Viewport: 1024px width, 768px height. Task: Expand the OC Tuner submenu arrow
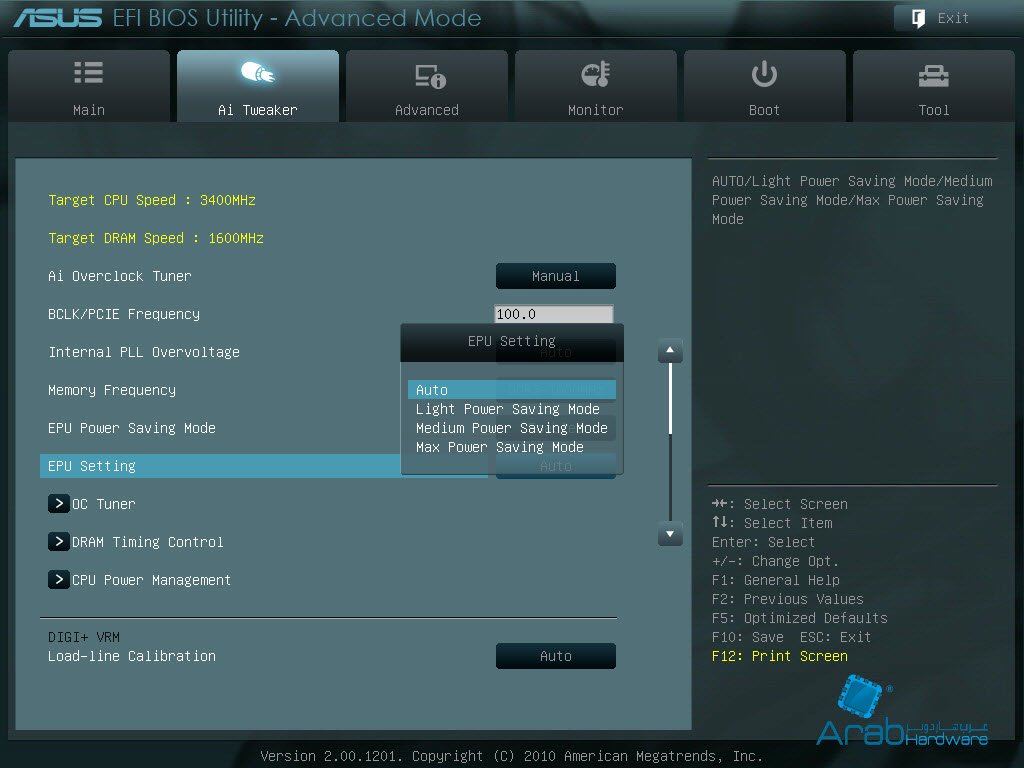[x=59, y=504]
